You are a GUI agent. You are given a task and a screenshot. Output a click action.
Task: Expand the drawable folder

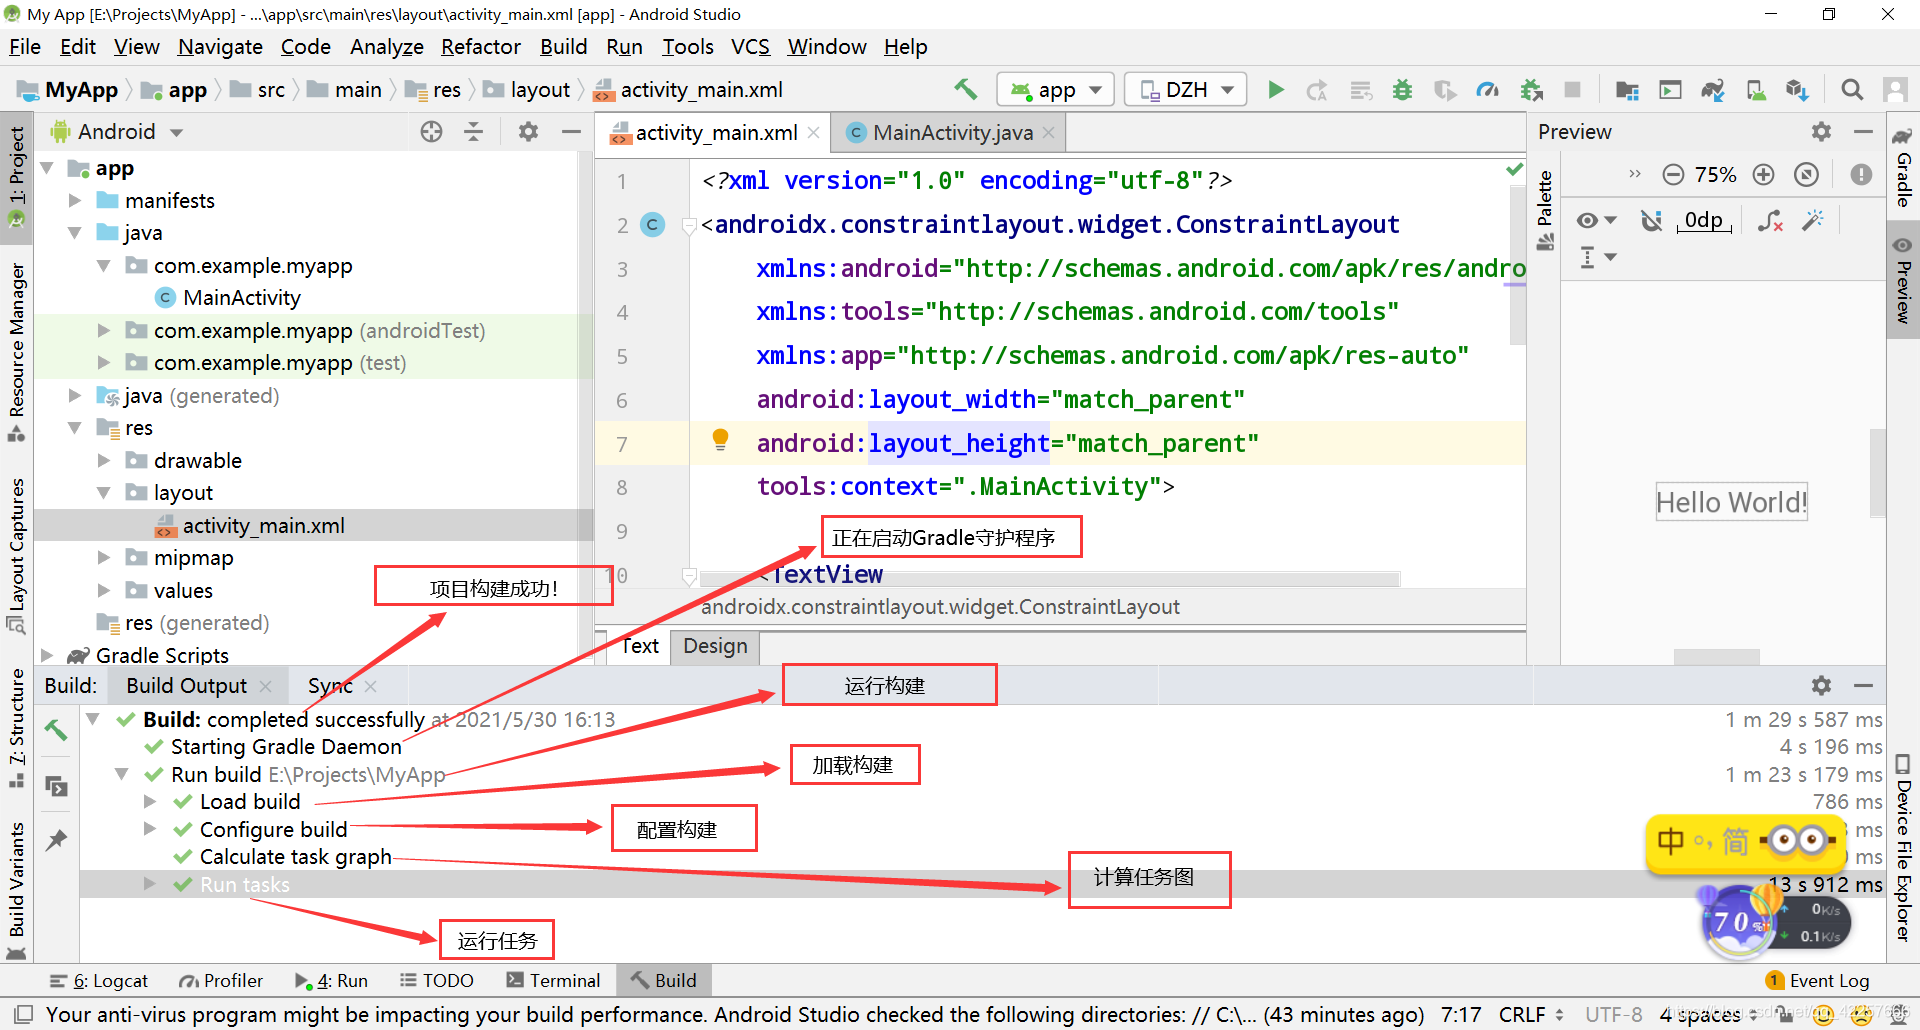point(103,461)
